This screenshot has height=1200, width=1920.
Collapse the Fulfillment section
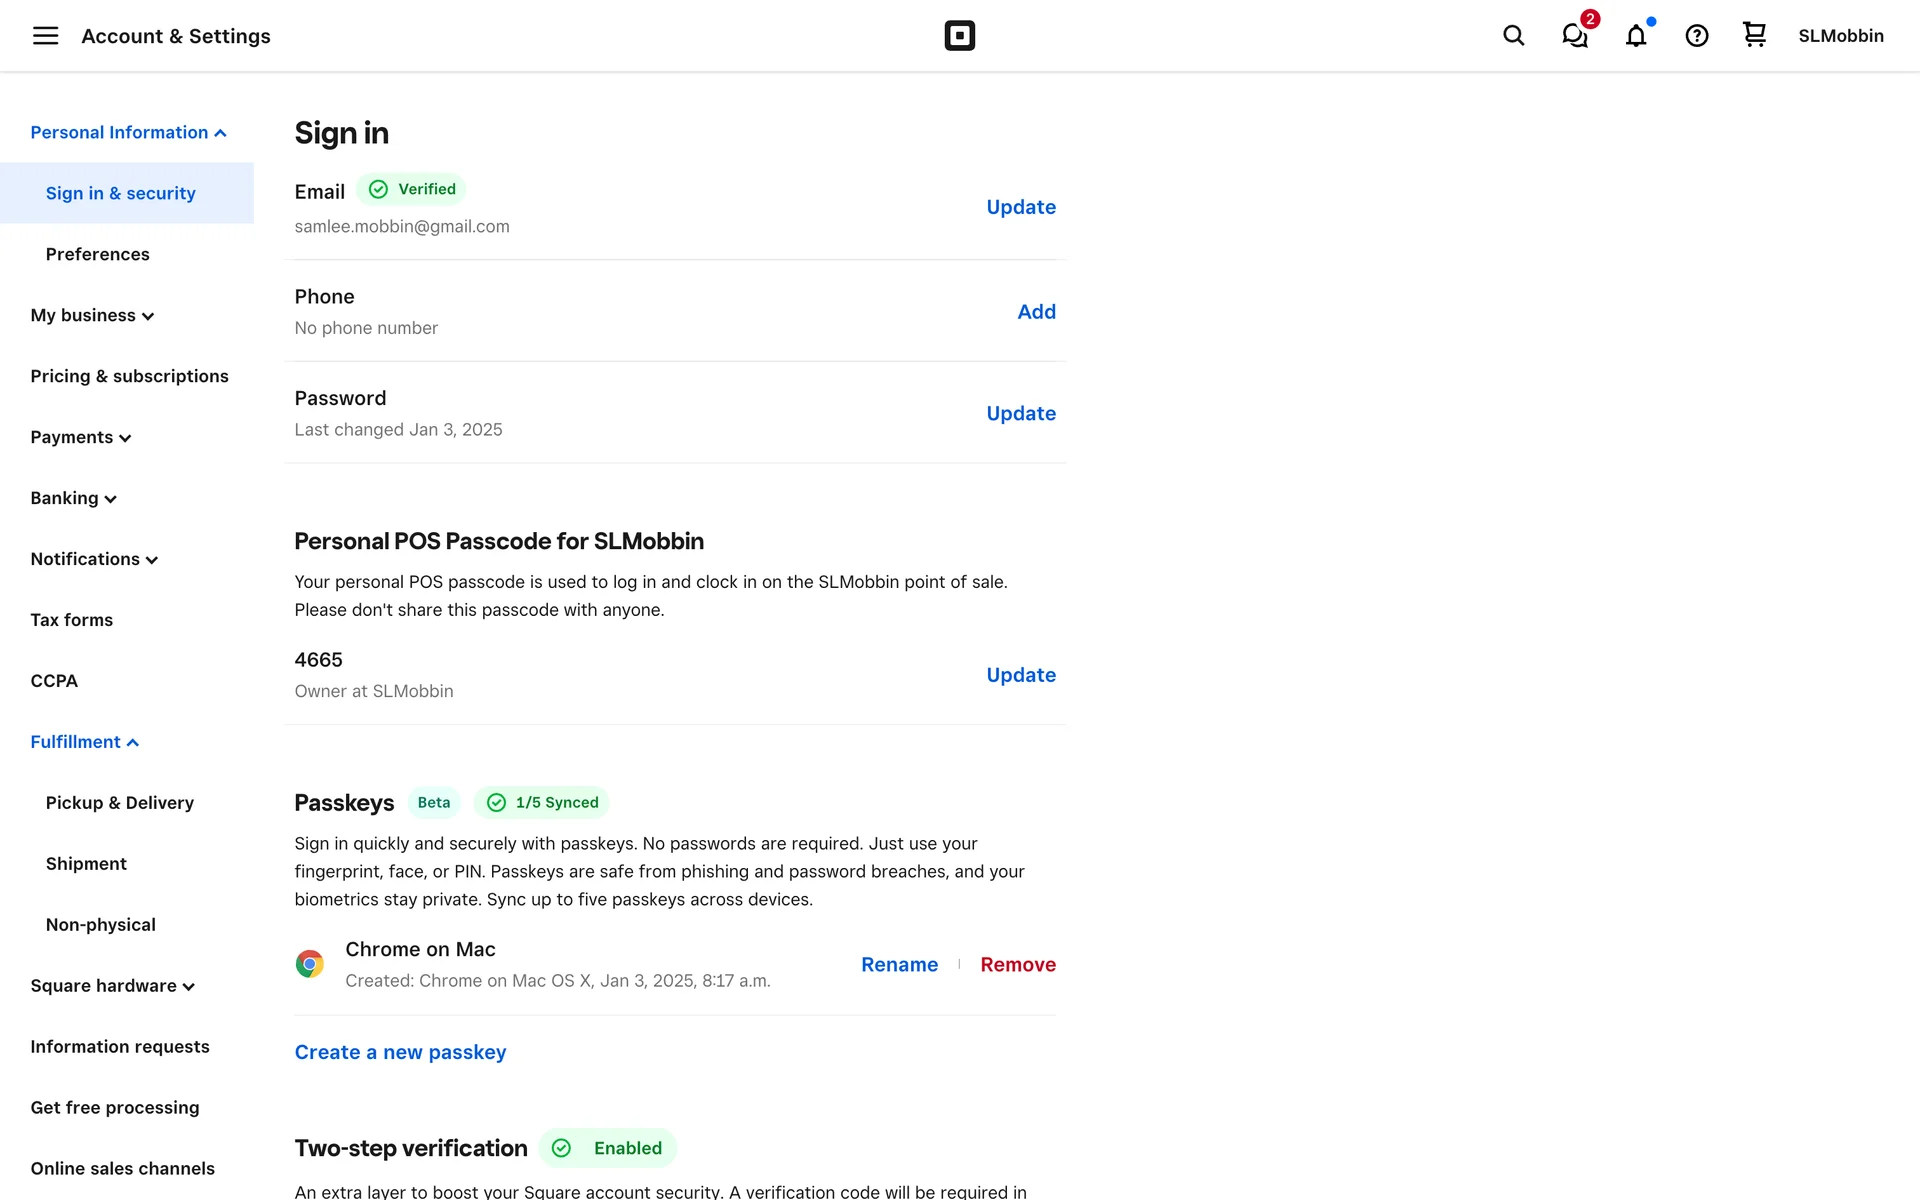click(84, 742)
